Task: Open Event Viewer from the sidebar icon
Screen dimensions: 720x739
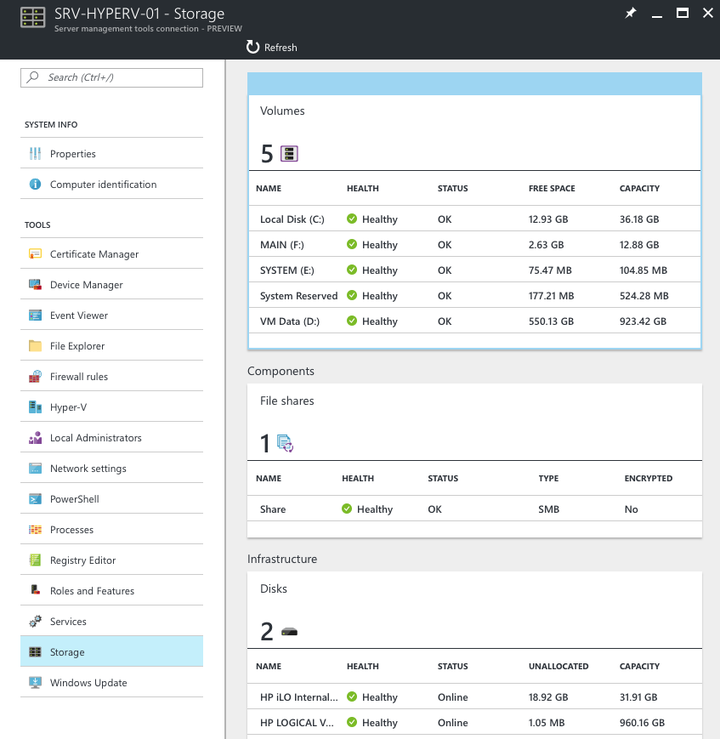Action: coord(35,315)
